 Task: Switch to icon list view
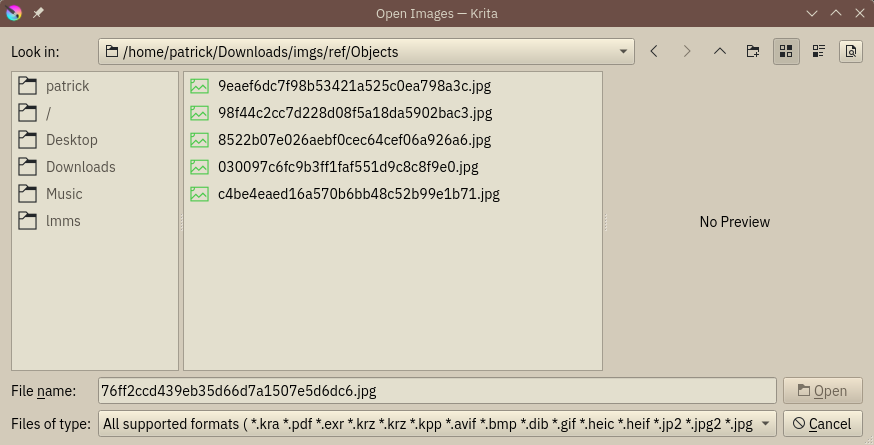point(786,52)
